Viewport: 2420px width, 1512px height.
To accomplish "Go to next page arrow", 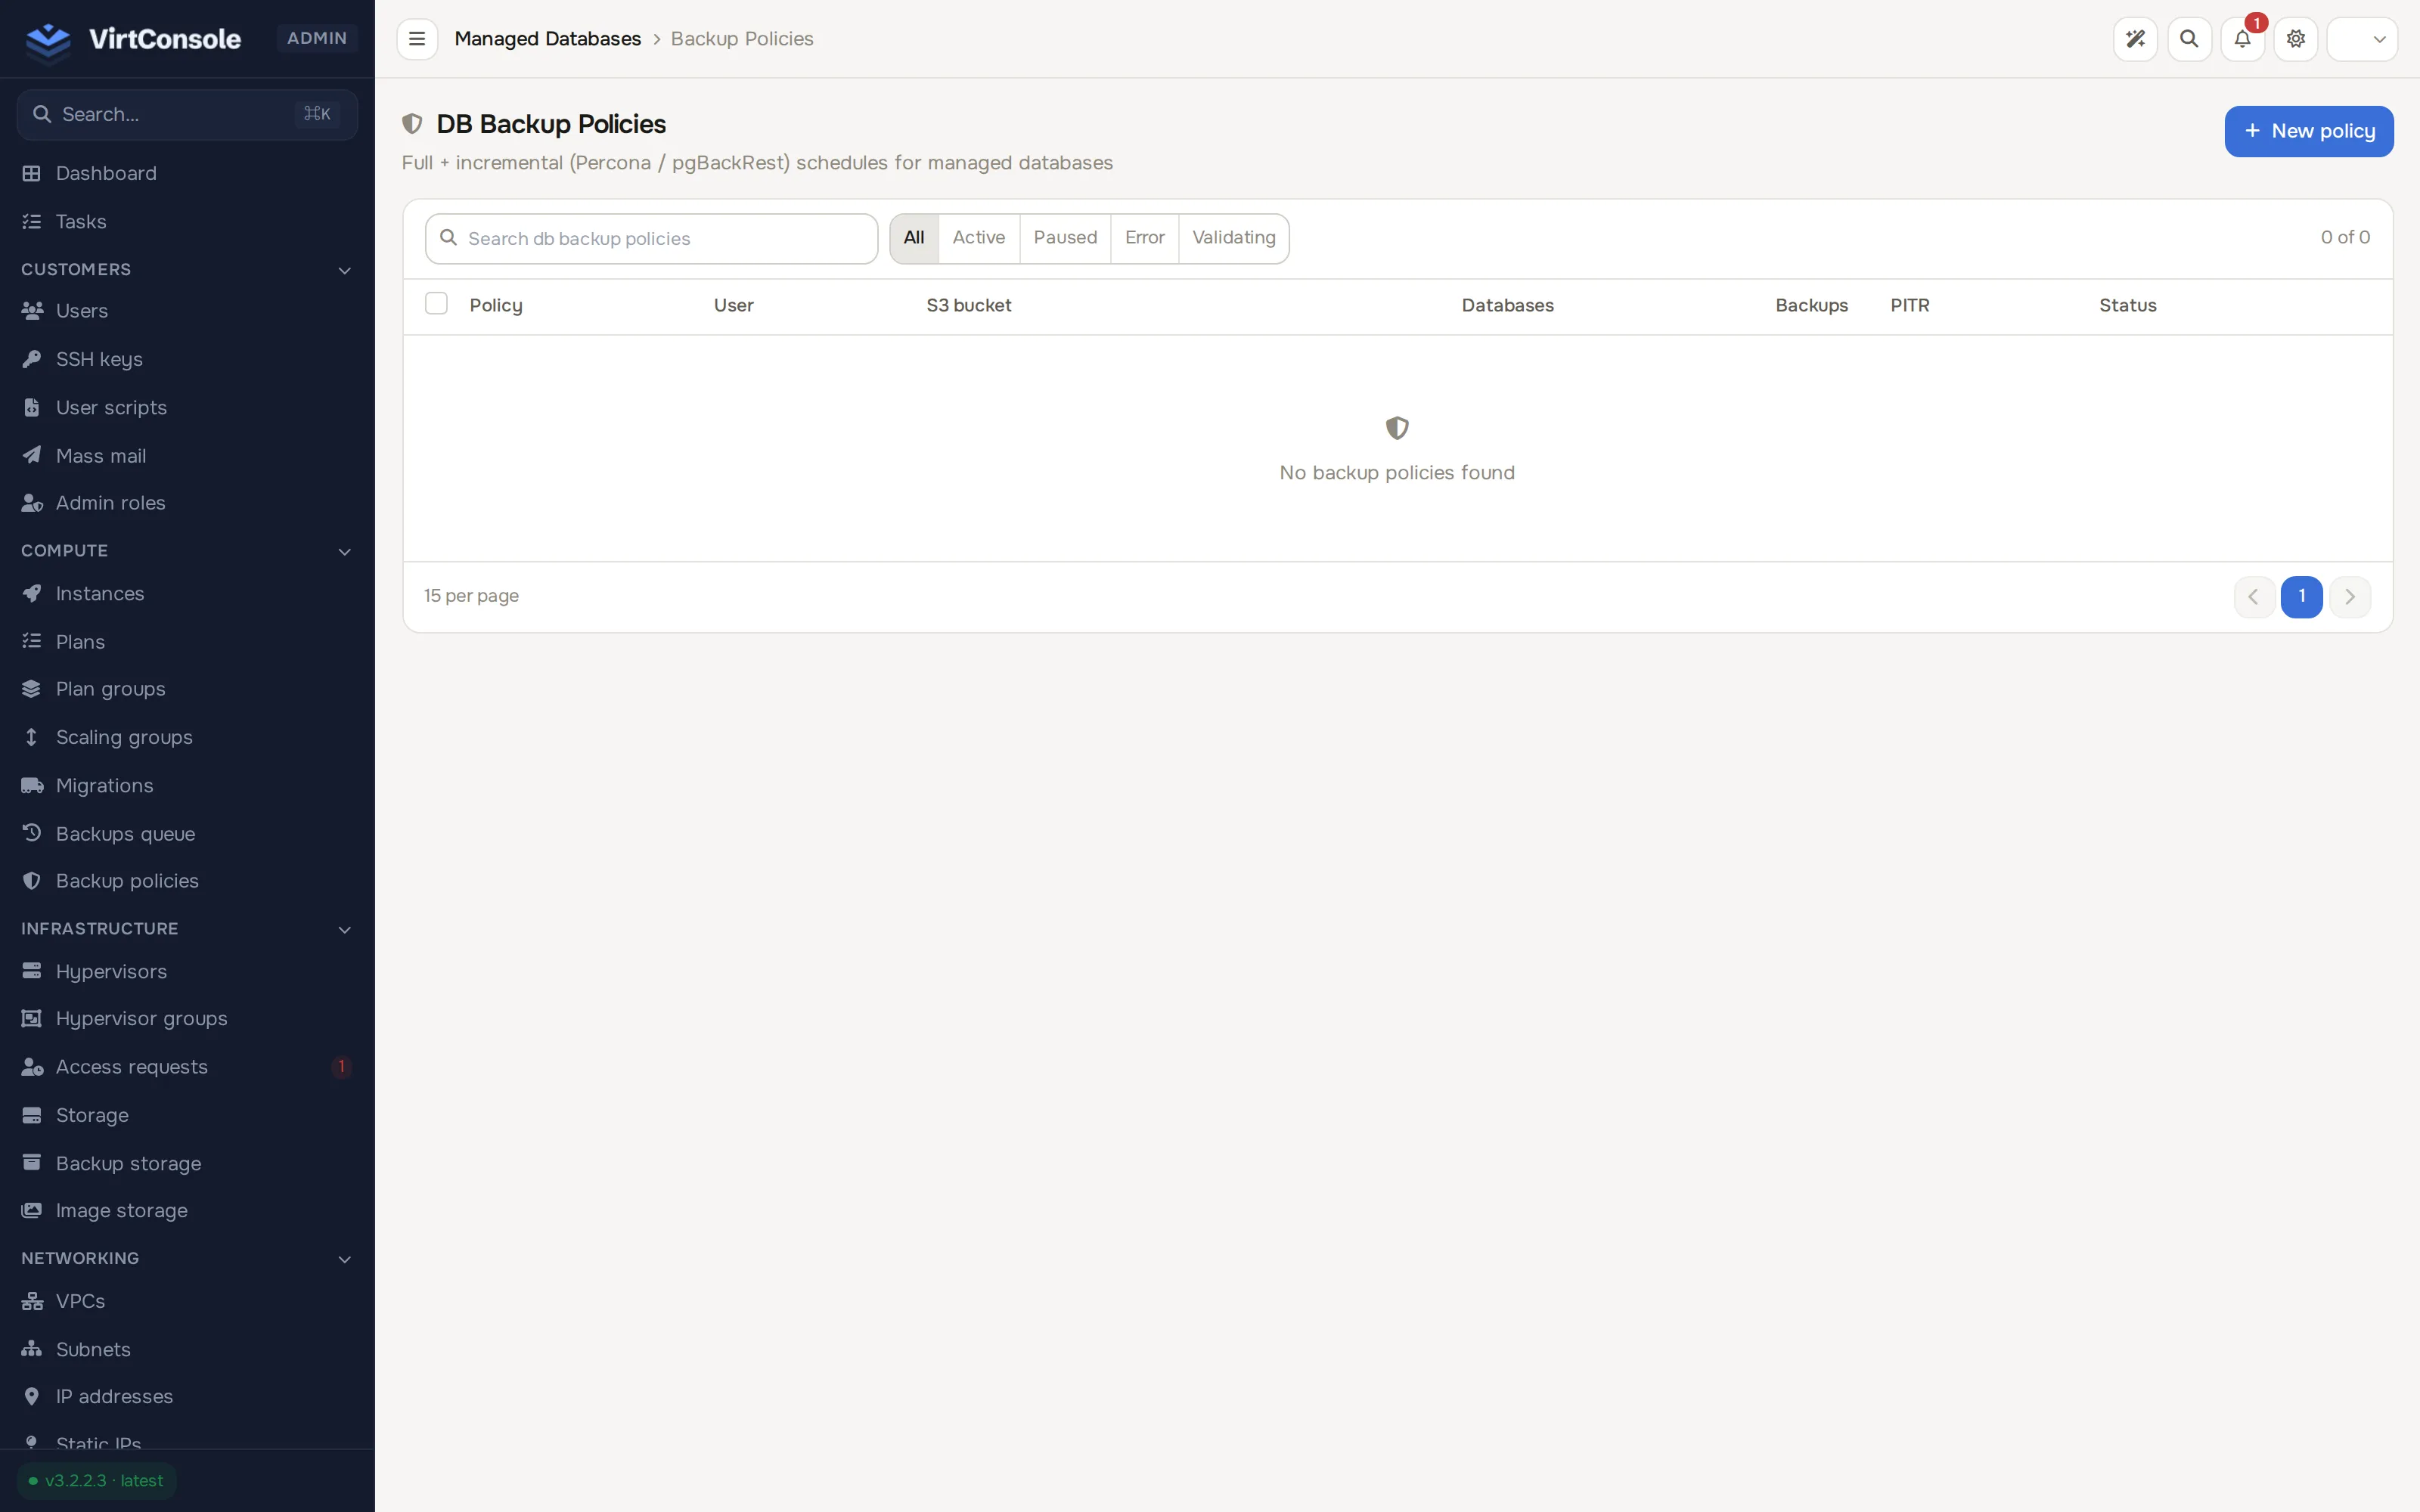I will (x=2350, y=597).
